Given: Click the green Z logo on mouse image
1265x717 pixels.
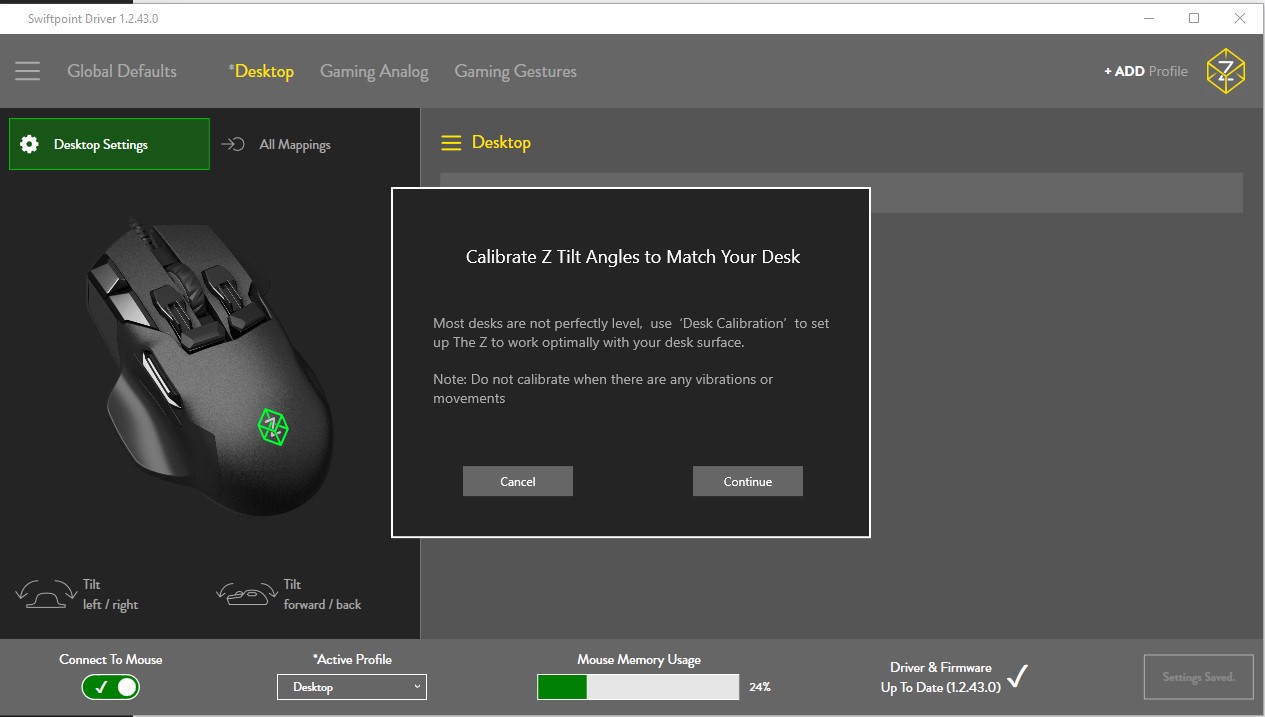Looking at the screenshot, I should (x=273, y=426).
